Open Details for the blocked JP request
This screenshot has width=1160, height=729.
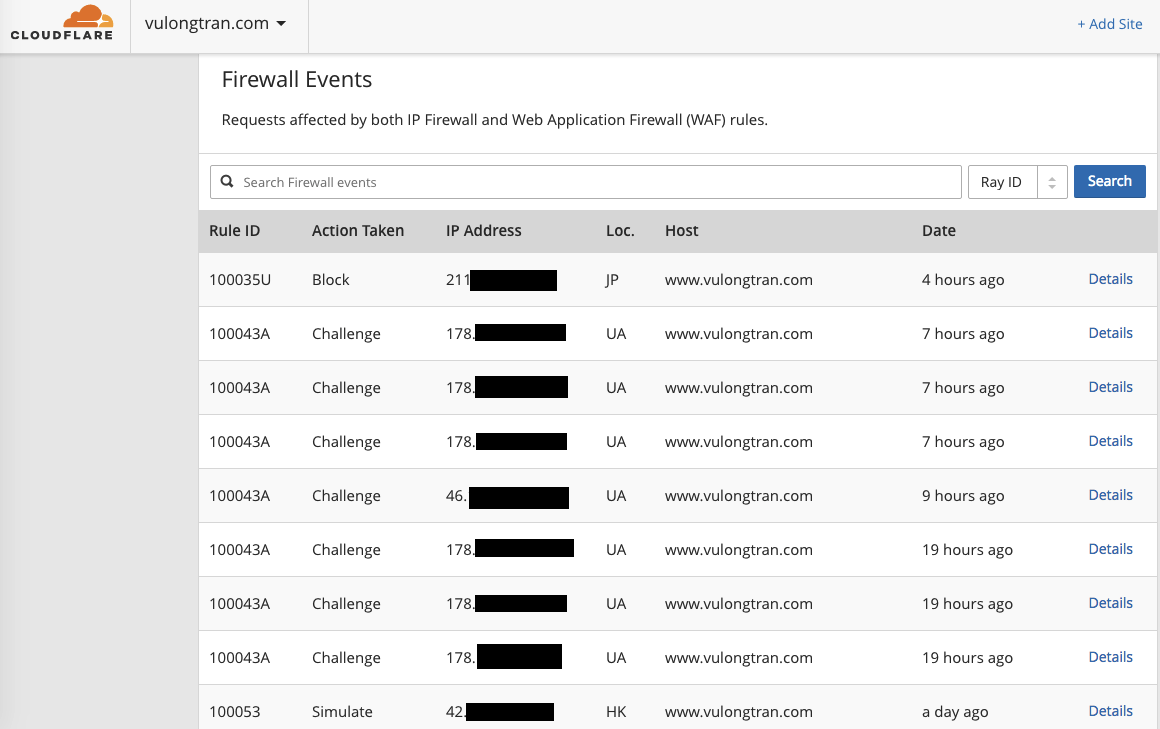pyautogui.click(x=1110, y=279)
